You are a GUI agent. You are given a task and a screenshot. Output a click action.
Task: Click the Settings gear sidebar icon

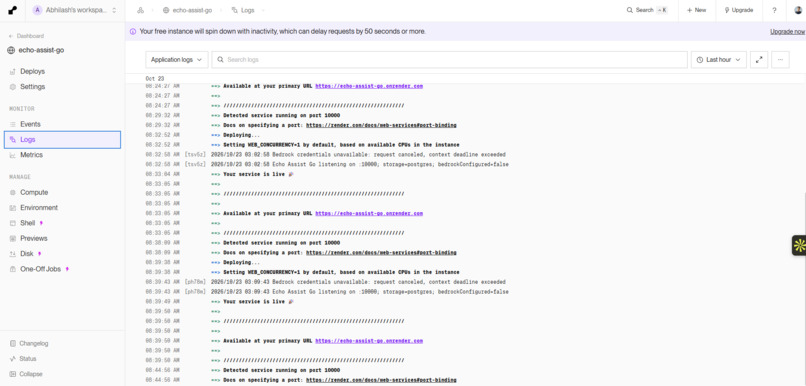[13, 87]
